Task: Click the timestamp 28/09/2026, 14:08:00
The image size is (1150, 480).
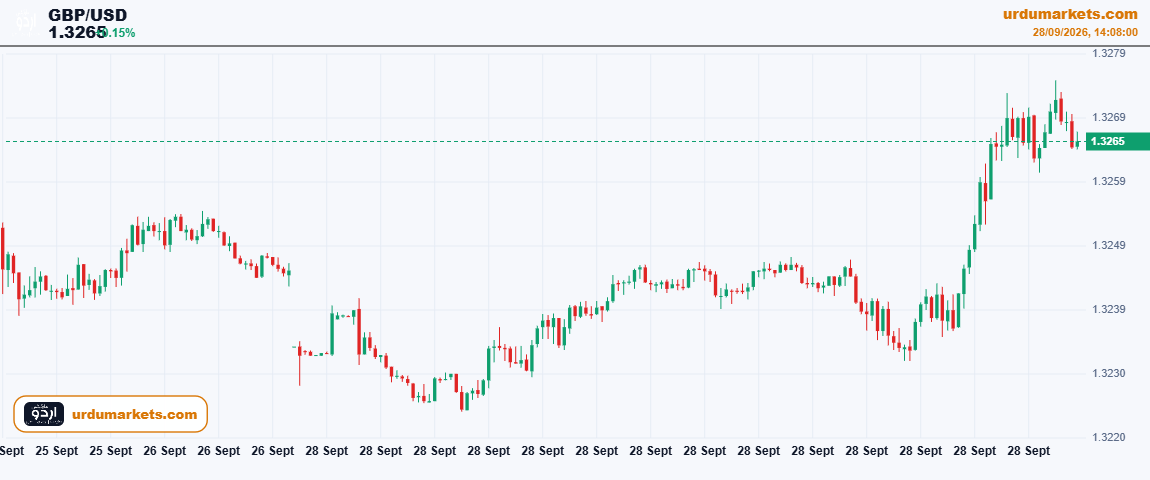Action: tap(1085, 32)
